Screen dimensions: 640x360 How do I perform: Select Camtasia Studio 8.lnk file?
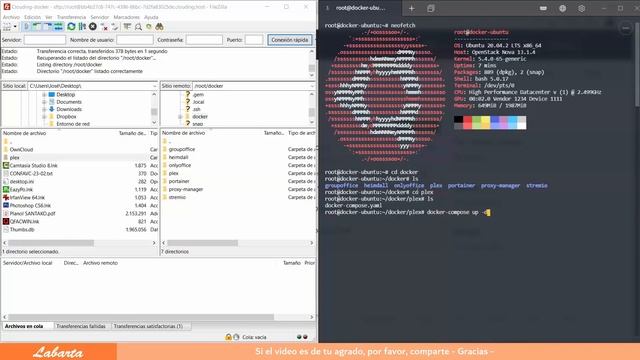tap(33, 165)
